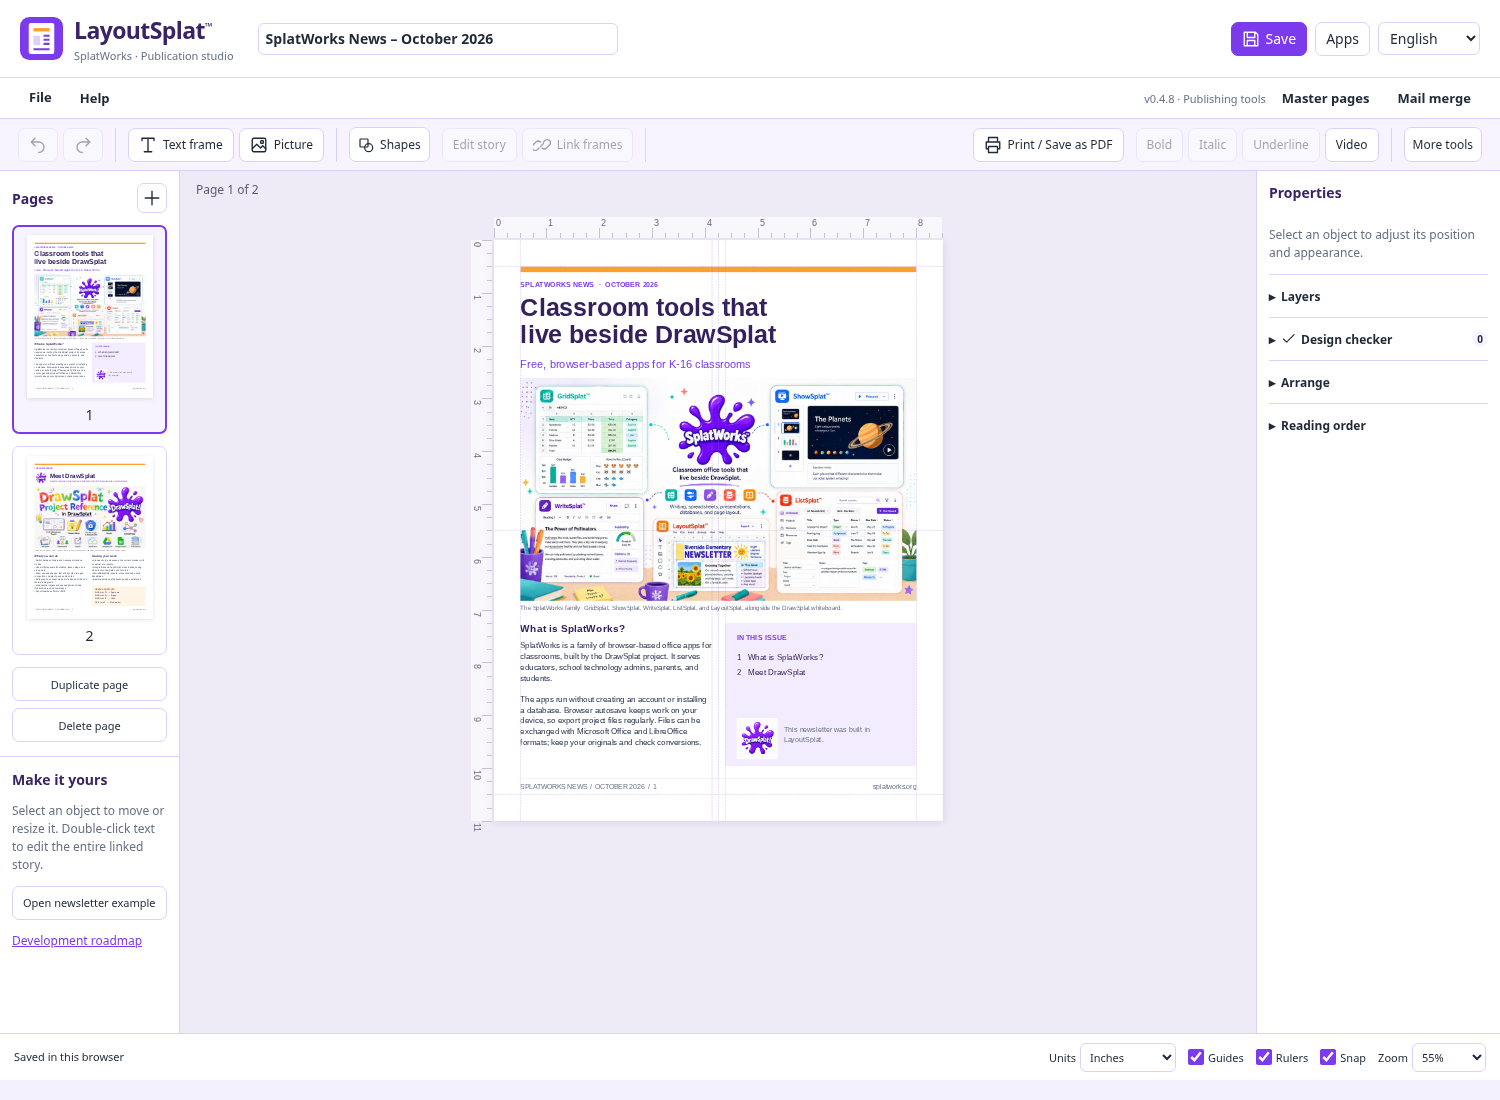Select page 2 thumbnail
The width and height of the screenshot is (1500, 1100).
tap(89, 550)
